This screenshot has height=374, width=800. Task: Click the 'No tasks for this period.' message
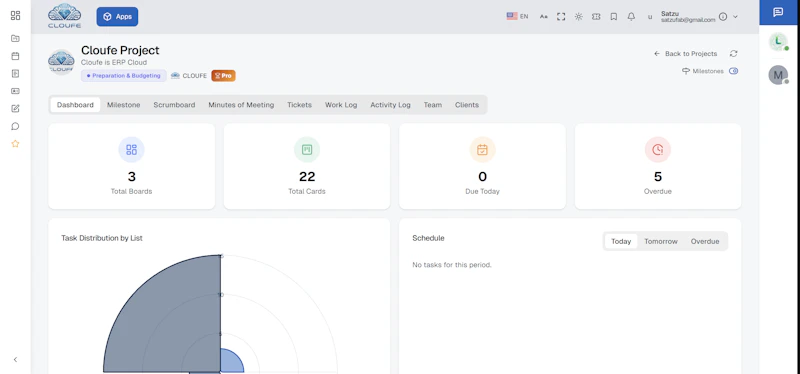[452, 265]
